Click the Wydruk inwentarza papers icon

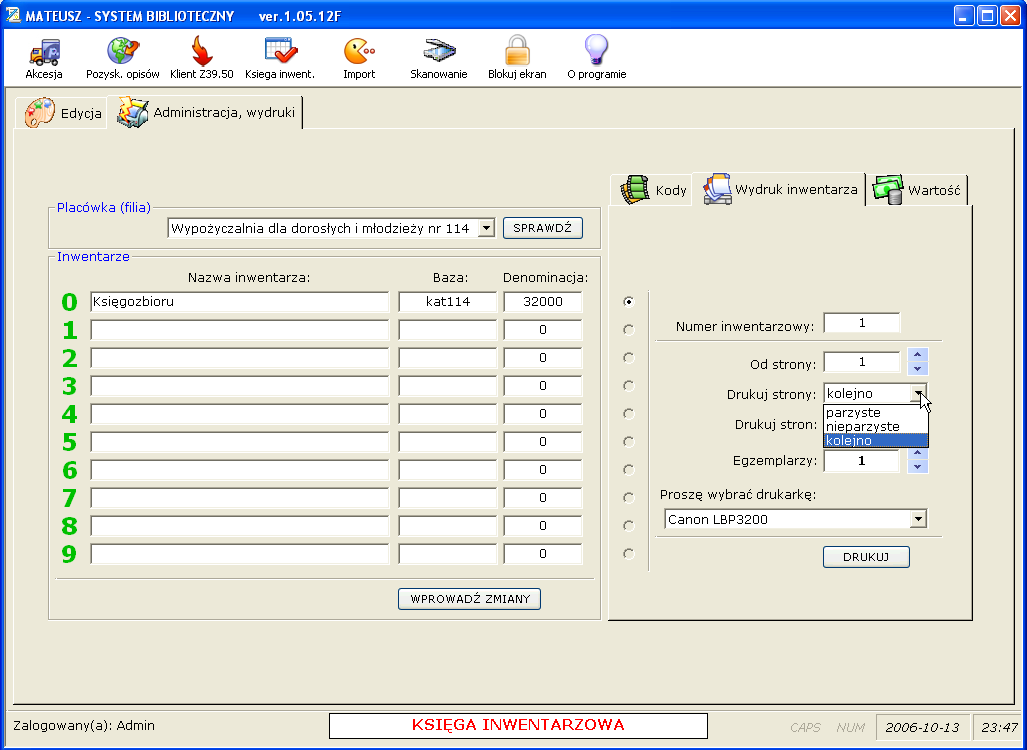(x=717, y=190)
